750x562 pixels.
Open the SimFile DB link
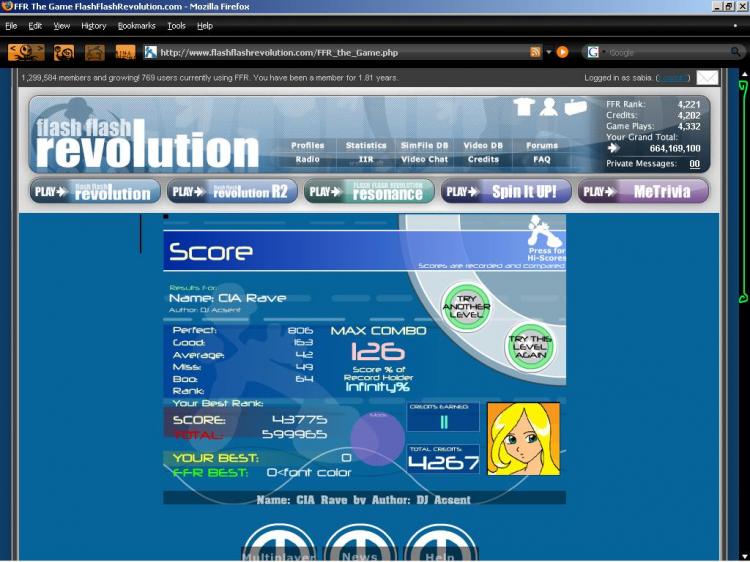[424, 145]
